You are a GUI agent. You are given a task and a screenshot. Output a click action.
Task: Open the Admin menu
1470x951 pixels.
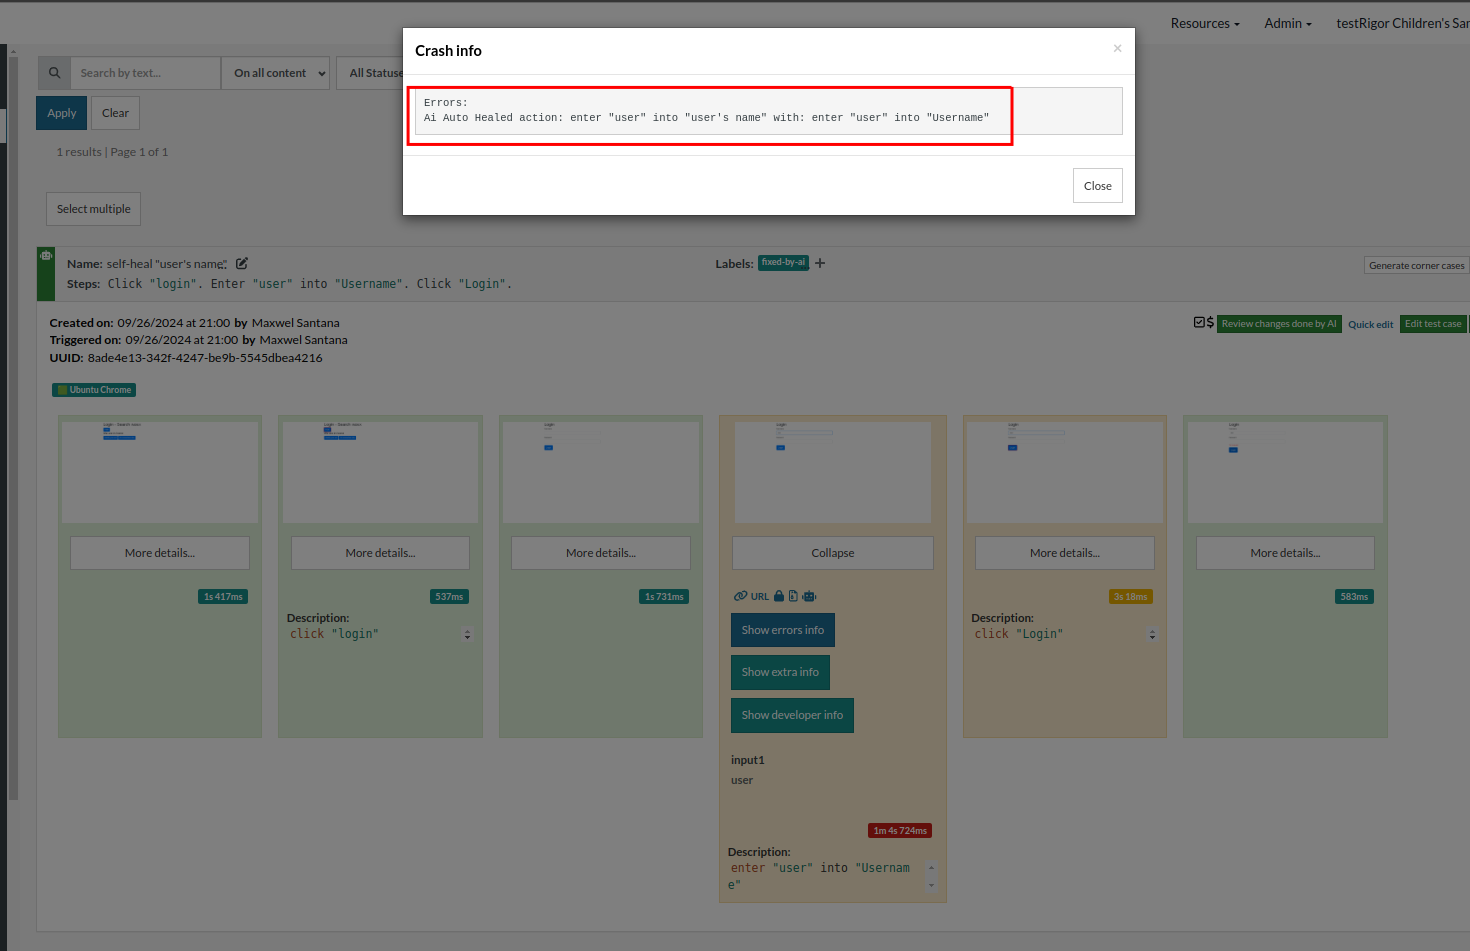pos(1287,23)
